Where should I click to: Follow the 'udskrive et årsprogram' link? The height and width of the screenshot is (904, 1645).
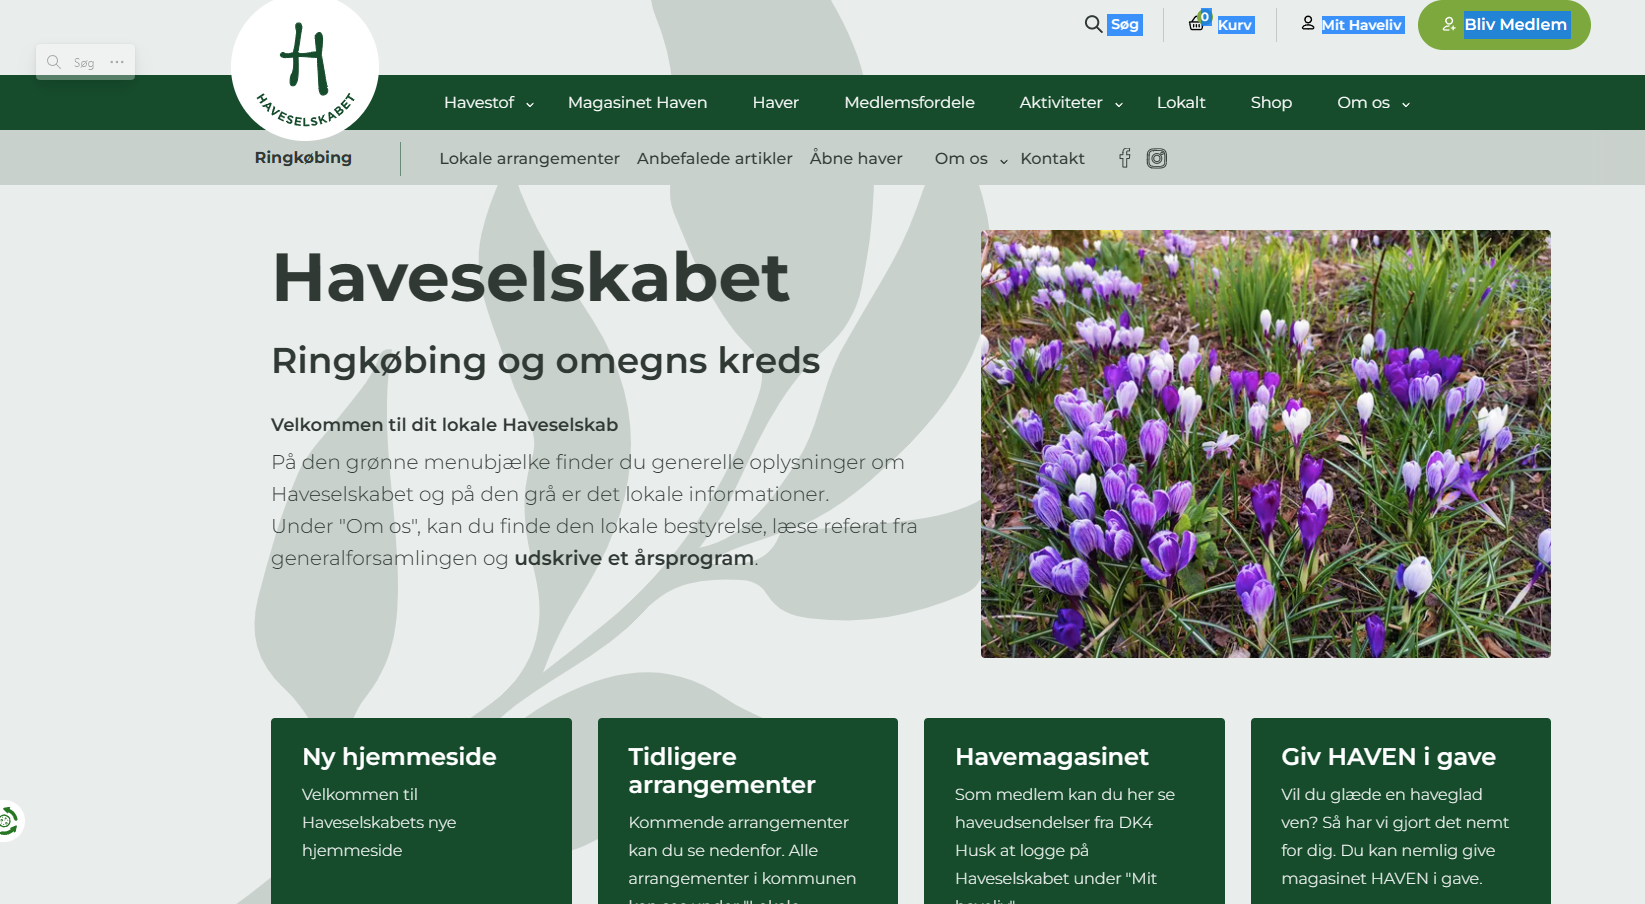coord(634,558)
